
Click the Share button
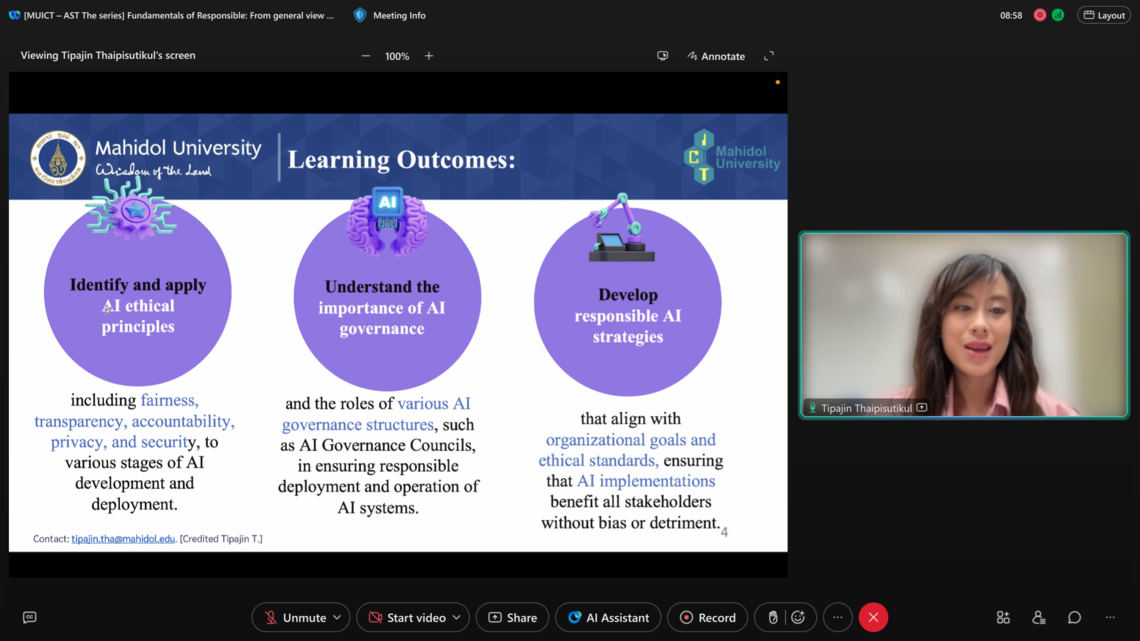(512, 618)
